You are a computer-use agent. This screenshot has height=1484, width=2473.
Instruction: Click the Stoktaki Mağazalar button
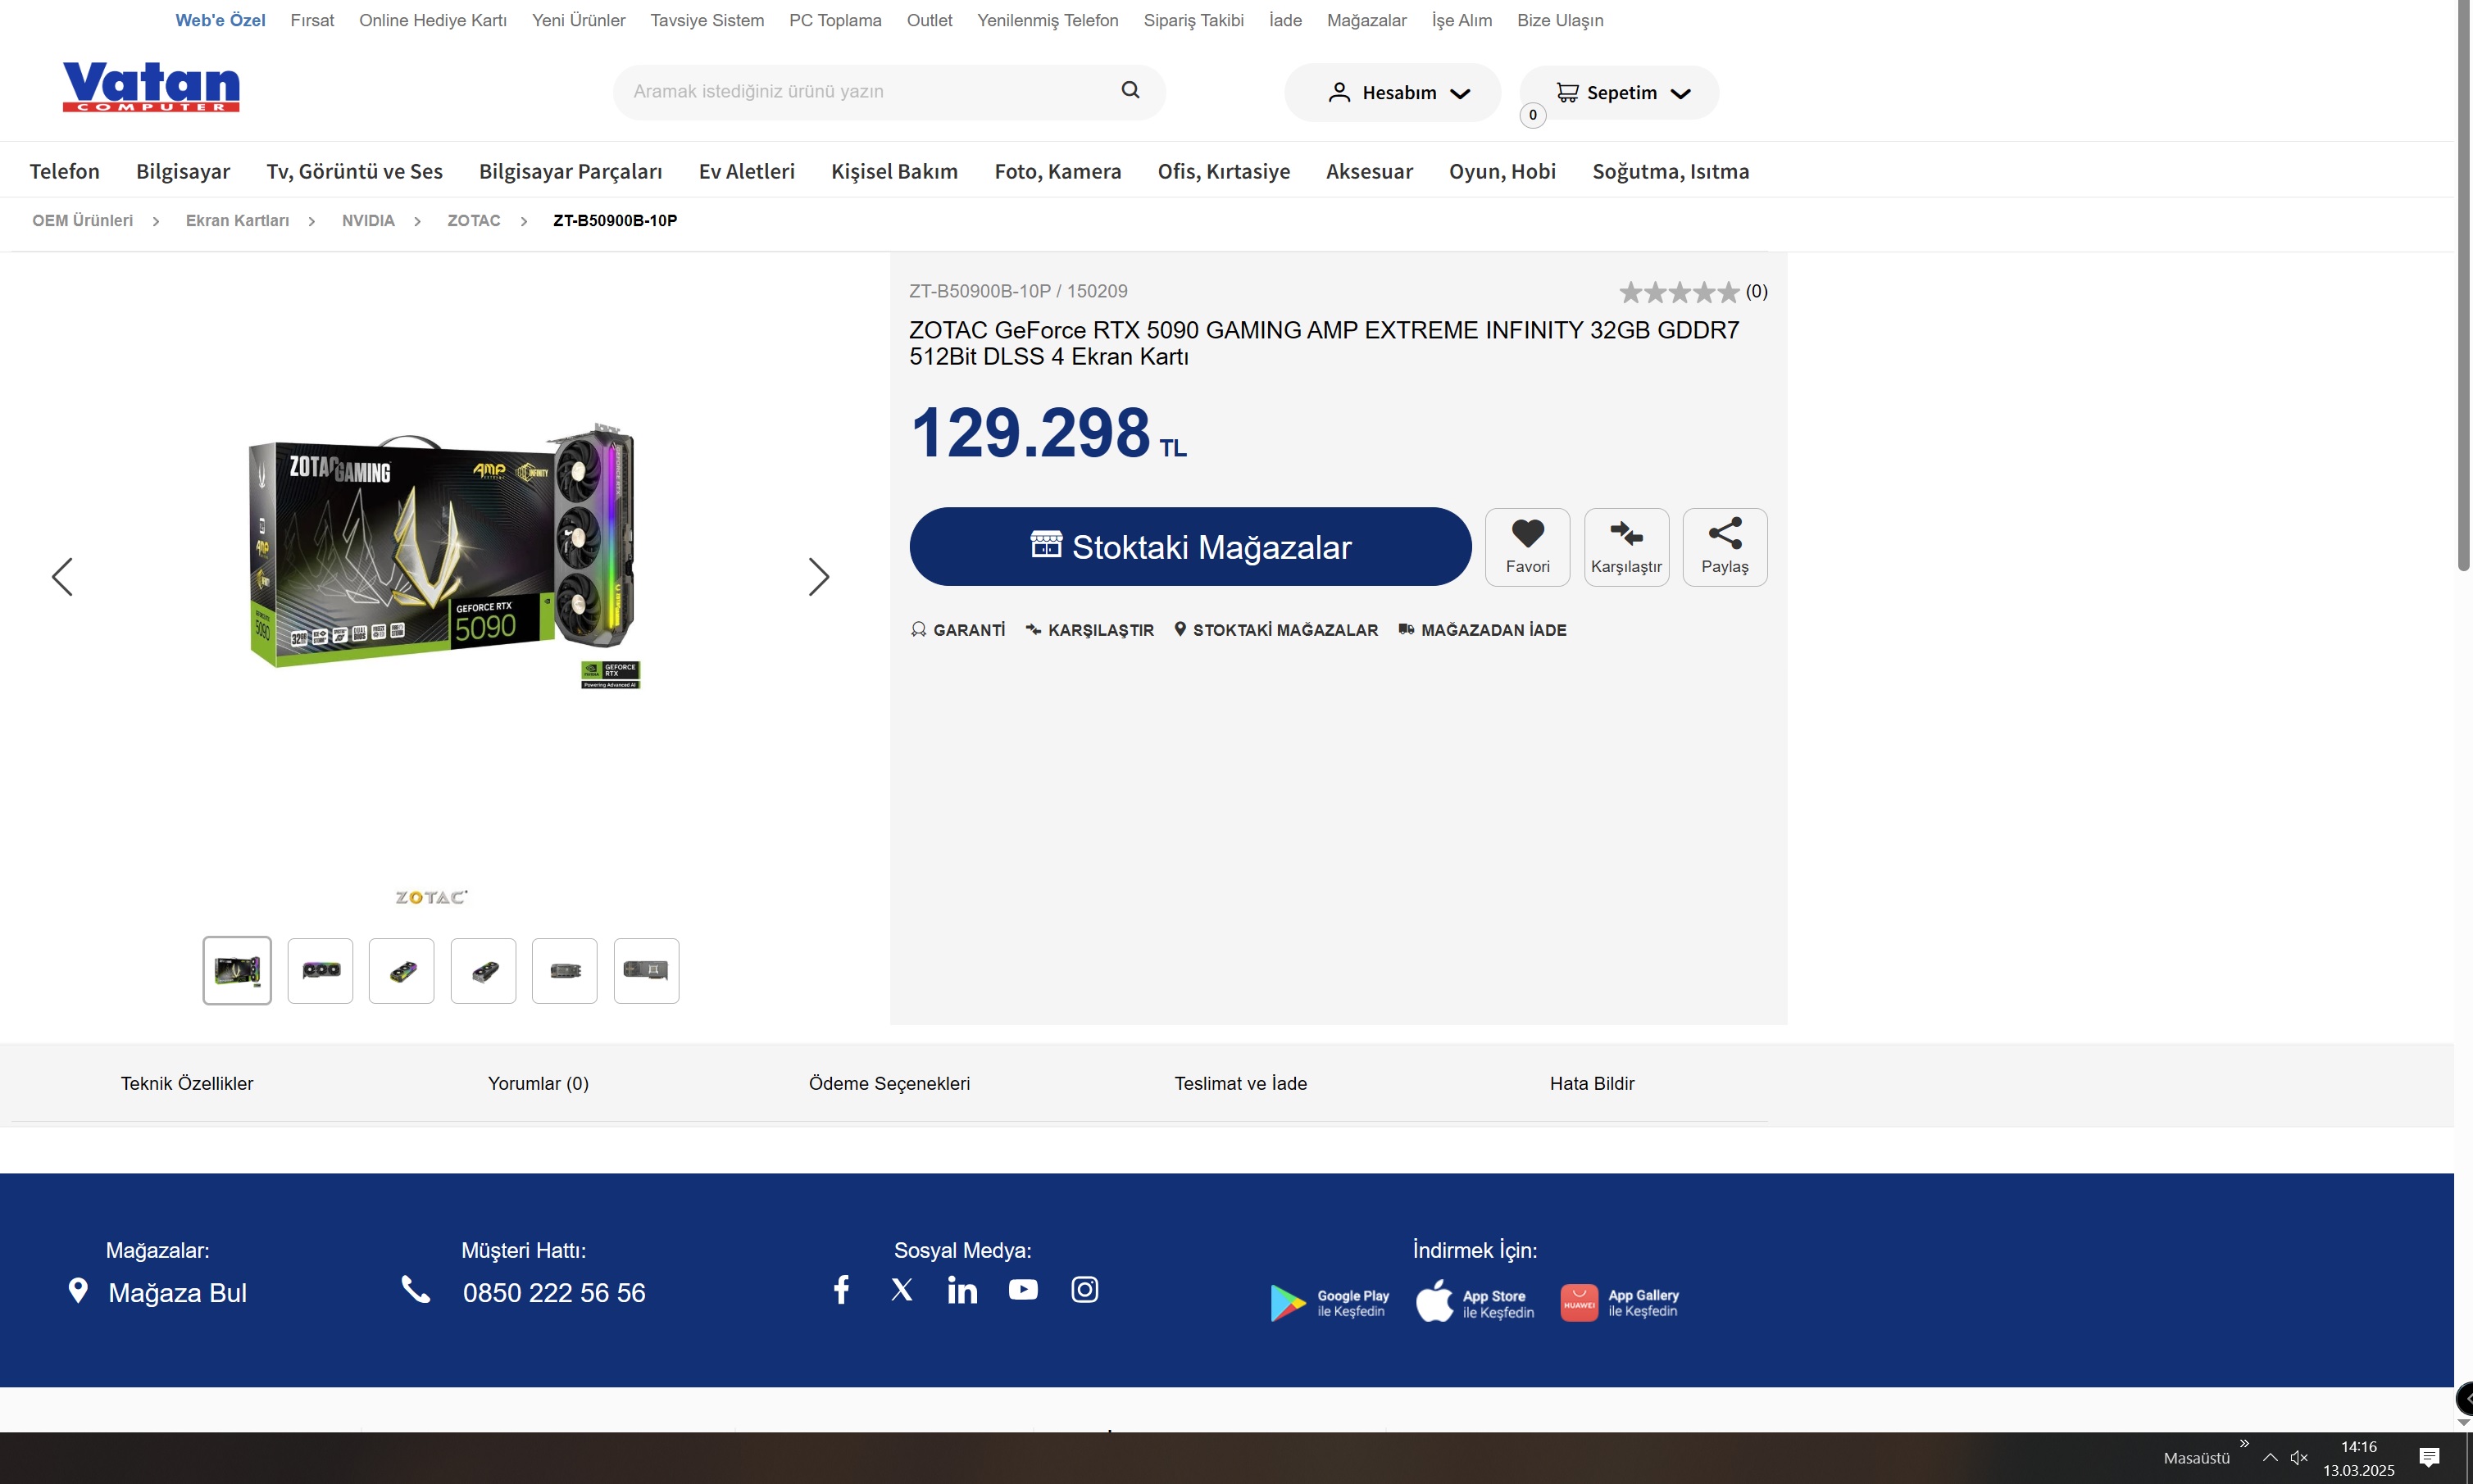click(1190, 546)
